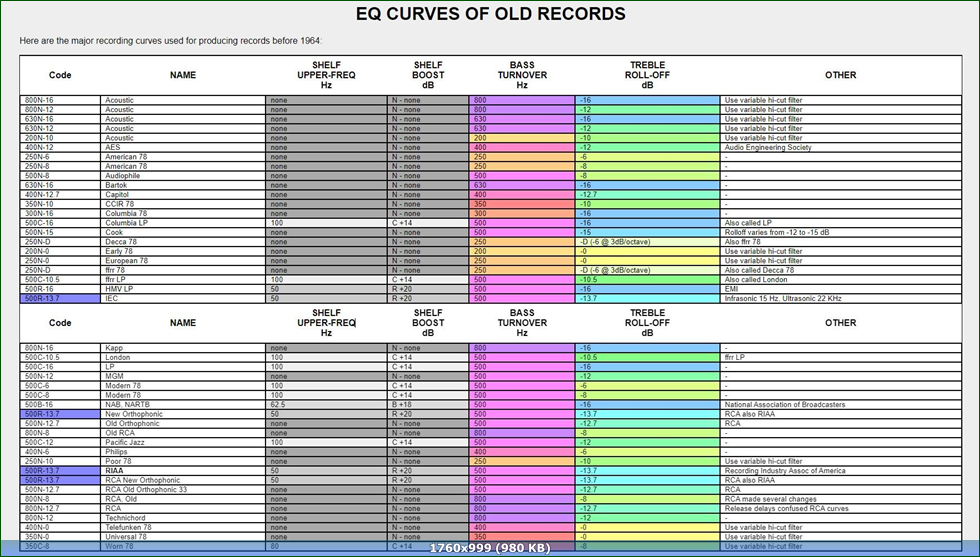Select the bold "RIAA" name cell

[182, 471]
